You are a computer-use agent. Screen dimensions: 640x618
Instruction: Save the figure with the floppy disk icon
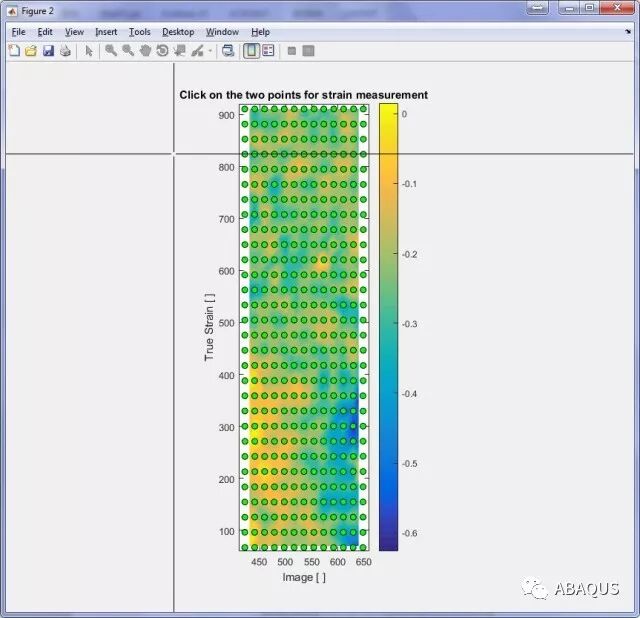tap(49, 51)
